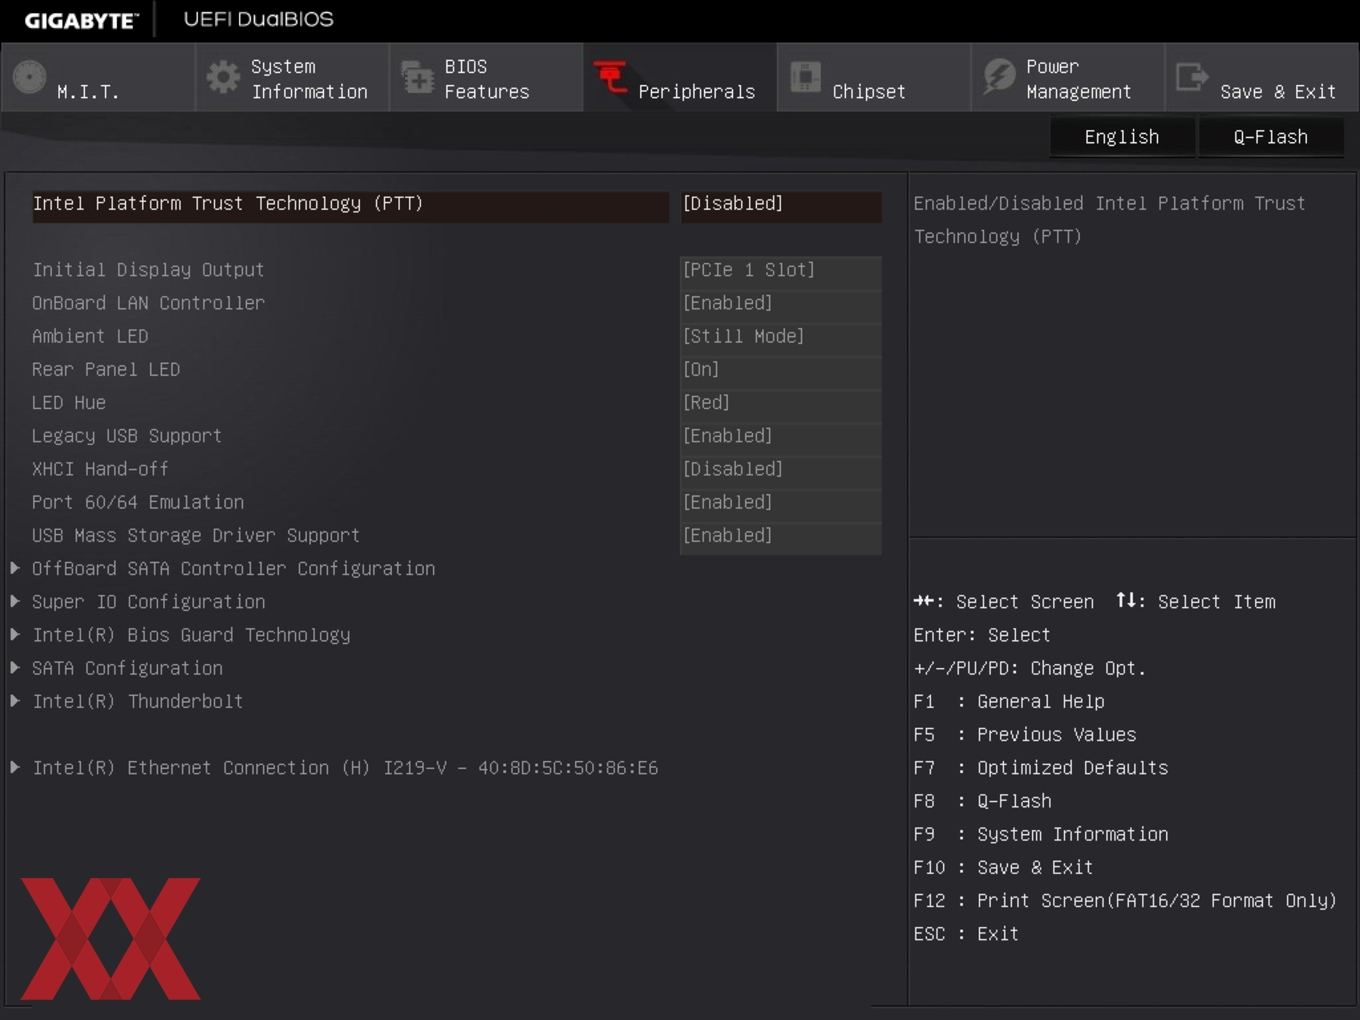
Task: Go to the Chipset tab
Action: [x=873, y=77]
